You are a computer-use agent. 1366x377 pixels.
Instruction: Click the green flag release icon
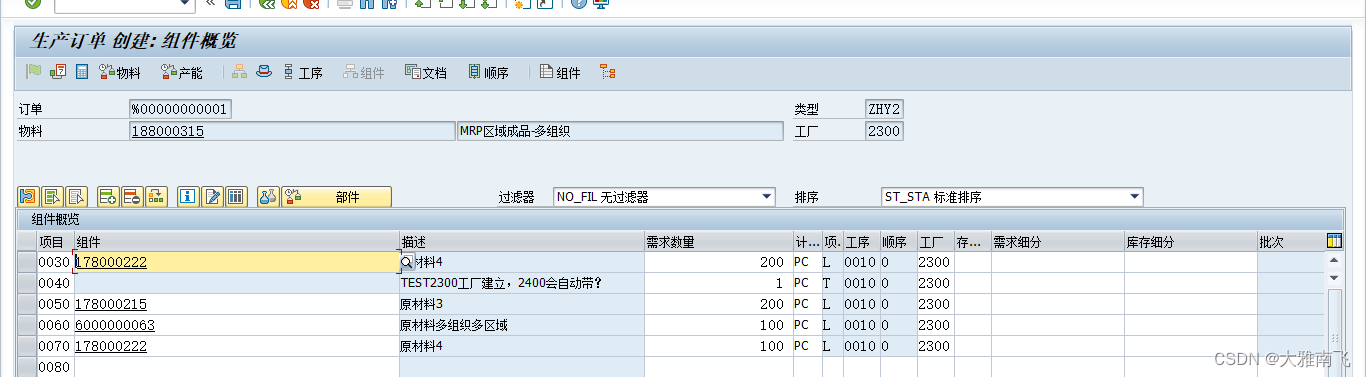pyautogui.click(x=34, y=72)
